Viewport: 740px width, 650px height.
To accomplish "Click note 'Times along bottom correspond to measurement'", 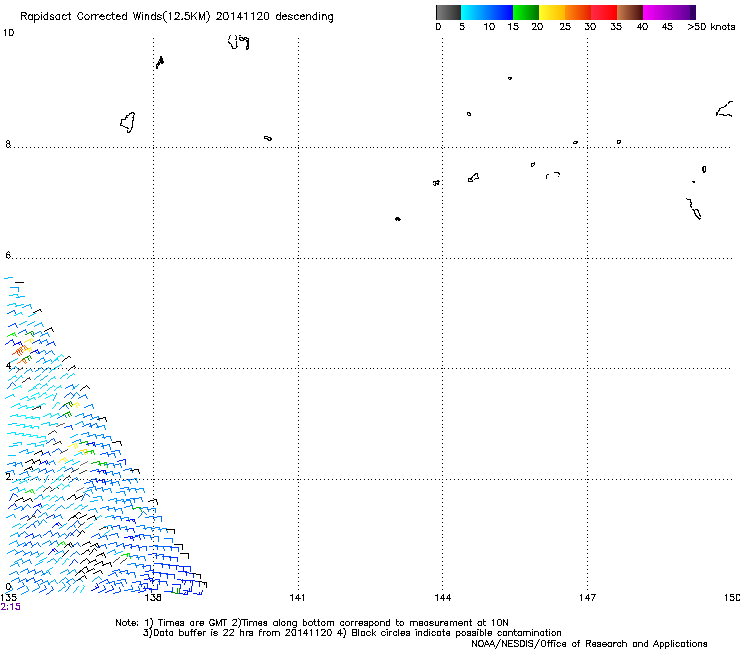I will click(356, 623).
